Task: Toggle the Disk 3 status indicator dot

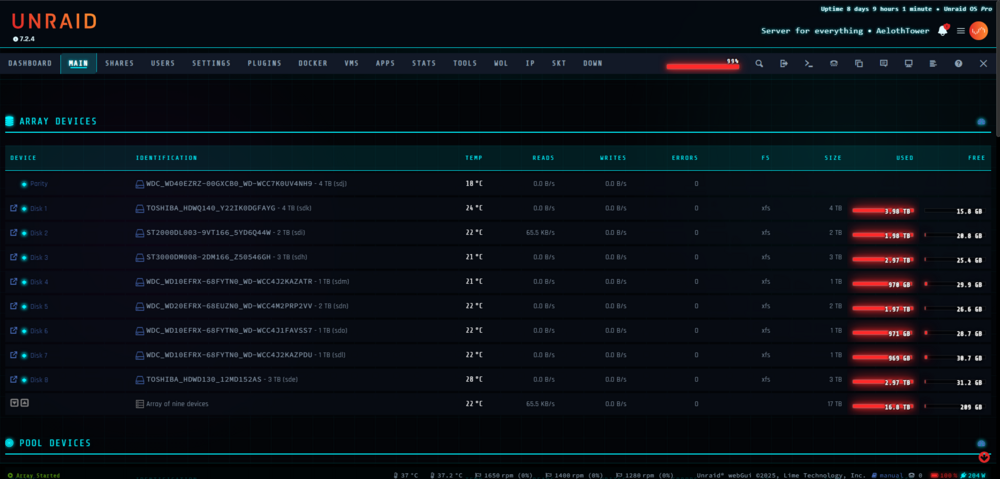Action: pos(24,258)
